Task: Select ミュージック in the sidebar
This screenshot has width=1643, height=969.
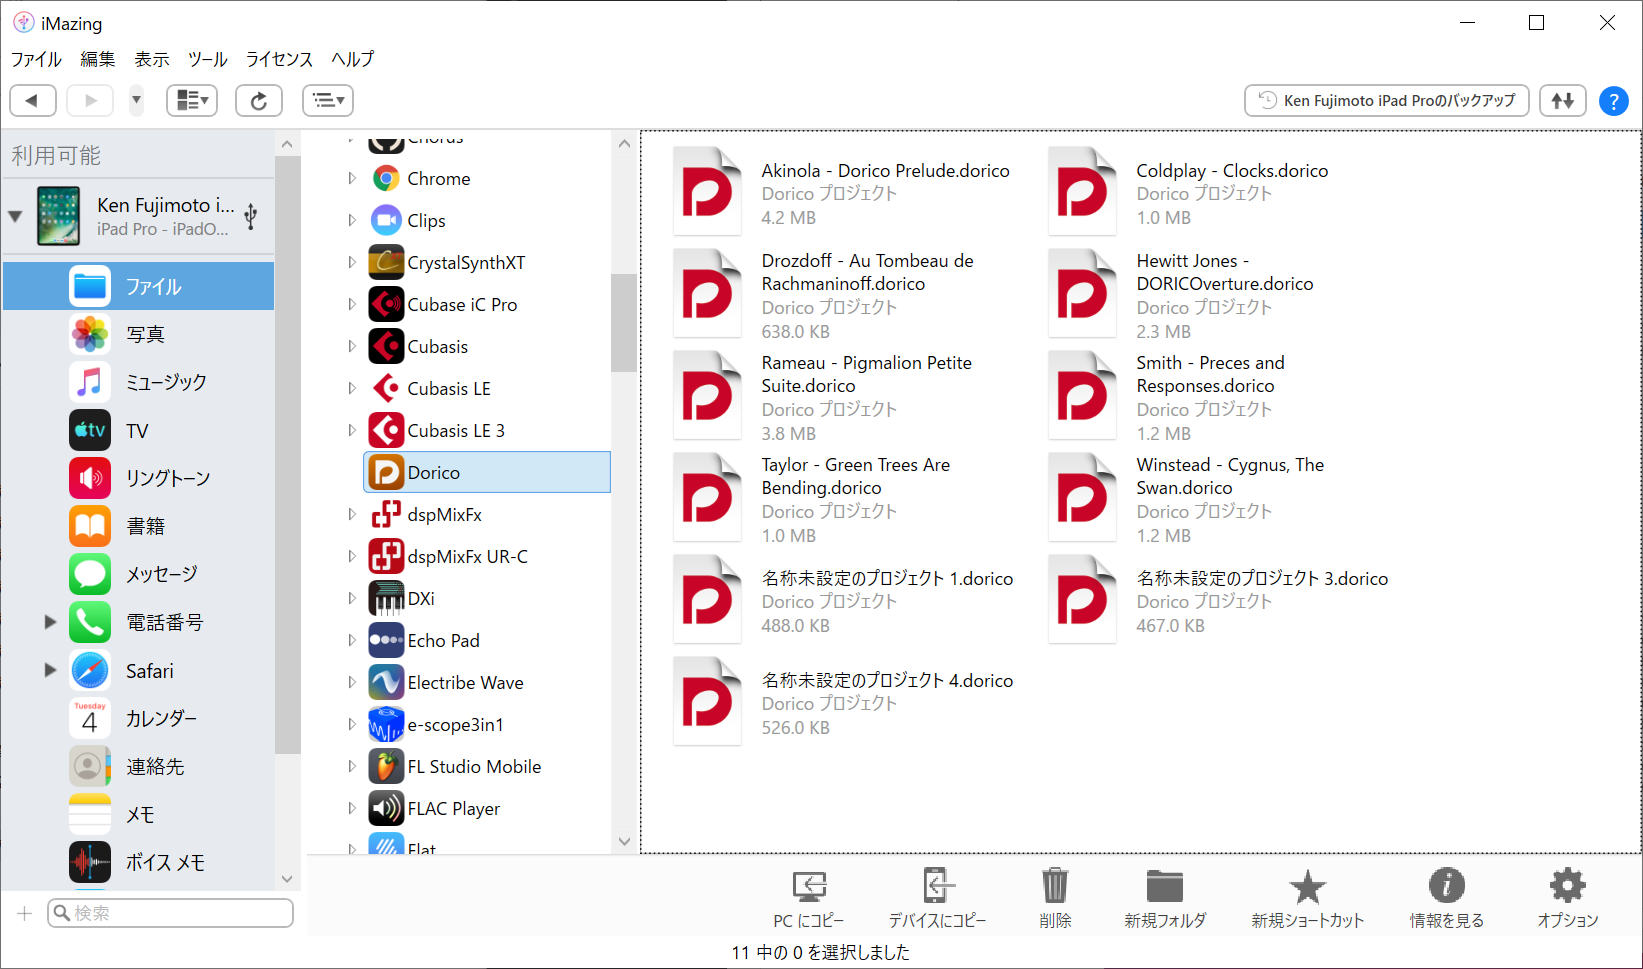Action: [138, 382]
